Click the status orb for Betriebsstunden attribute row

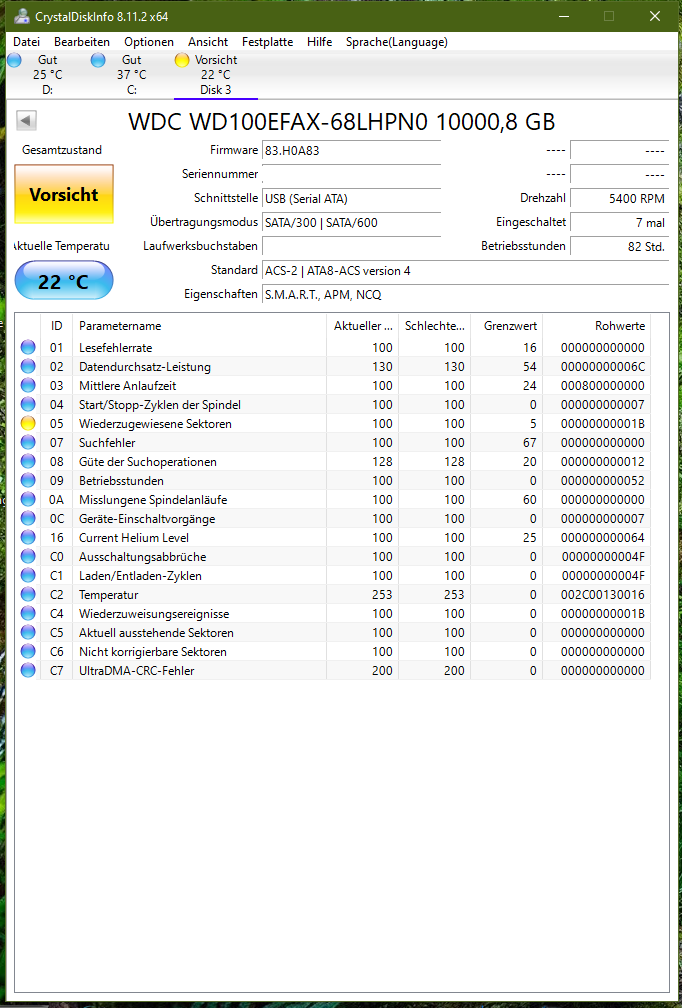pos(28,480)
